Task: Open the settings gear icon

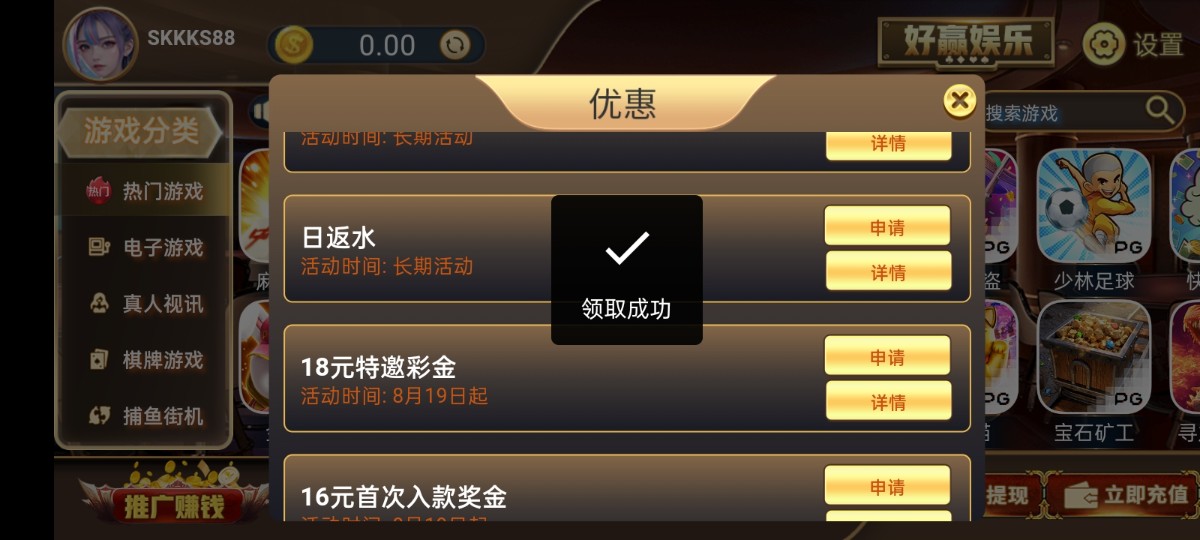Action: click(1104, 44)
